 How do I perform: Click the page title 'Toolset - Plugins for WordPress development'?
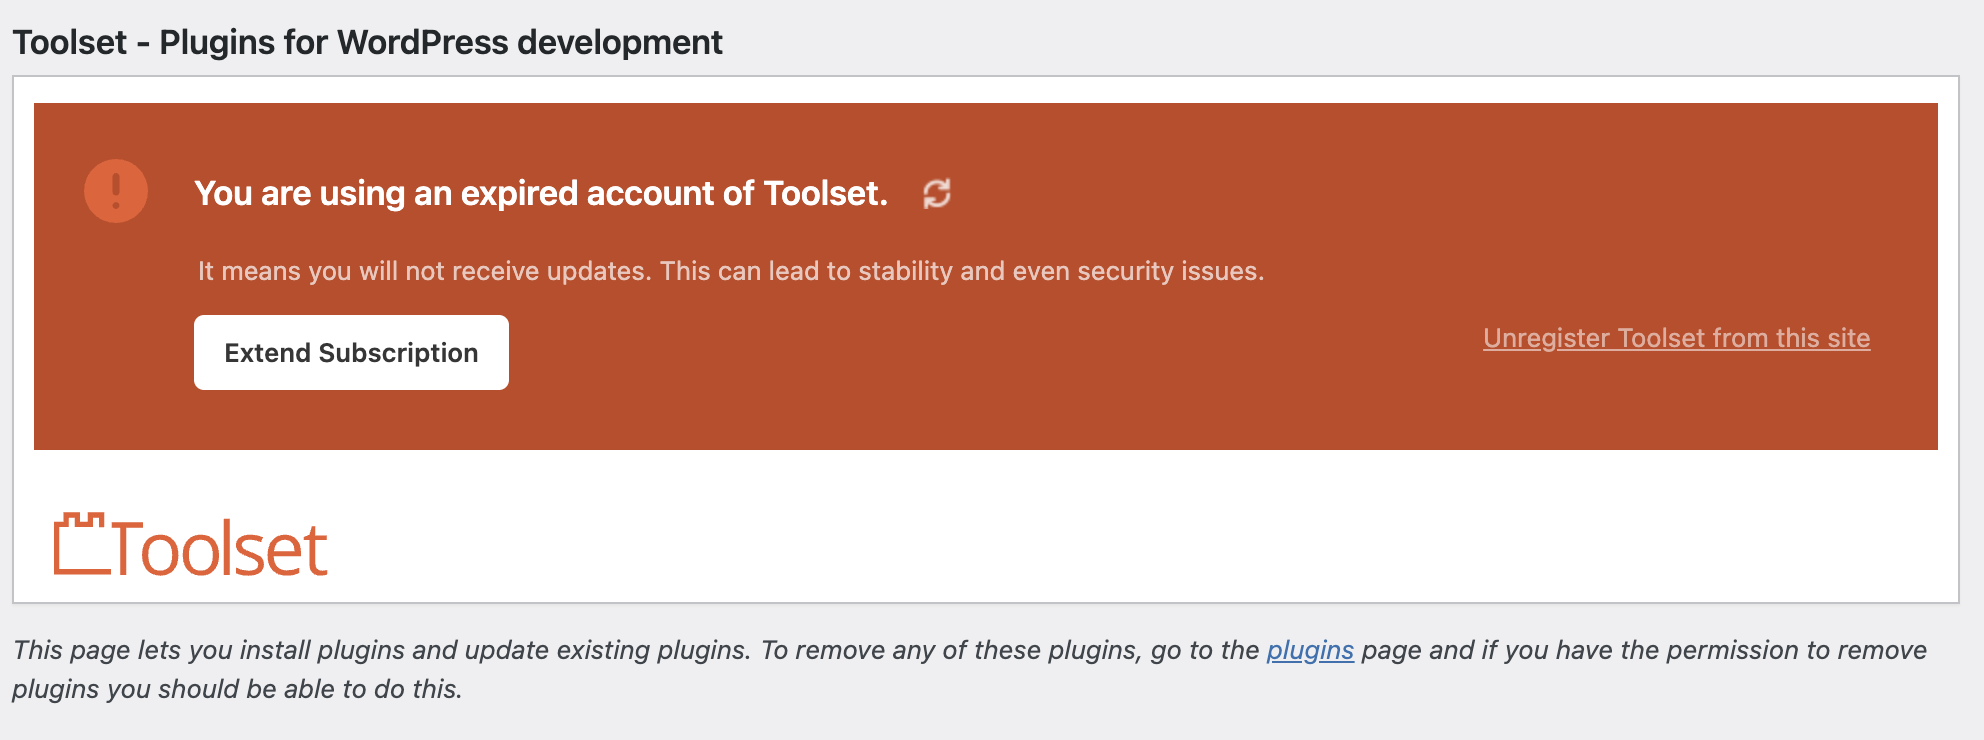point(367,42)
